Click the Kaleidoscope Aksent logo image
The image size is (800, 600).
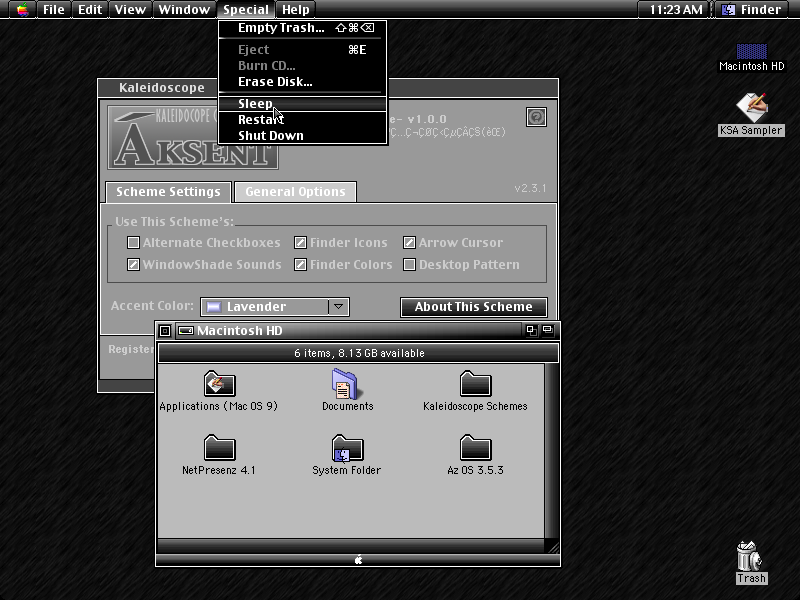(x=193, y=138)
